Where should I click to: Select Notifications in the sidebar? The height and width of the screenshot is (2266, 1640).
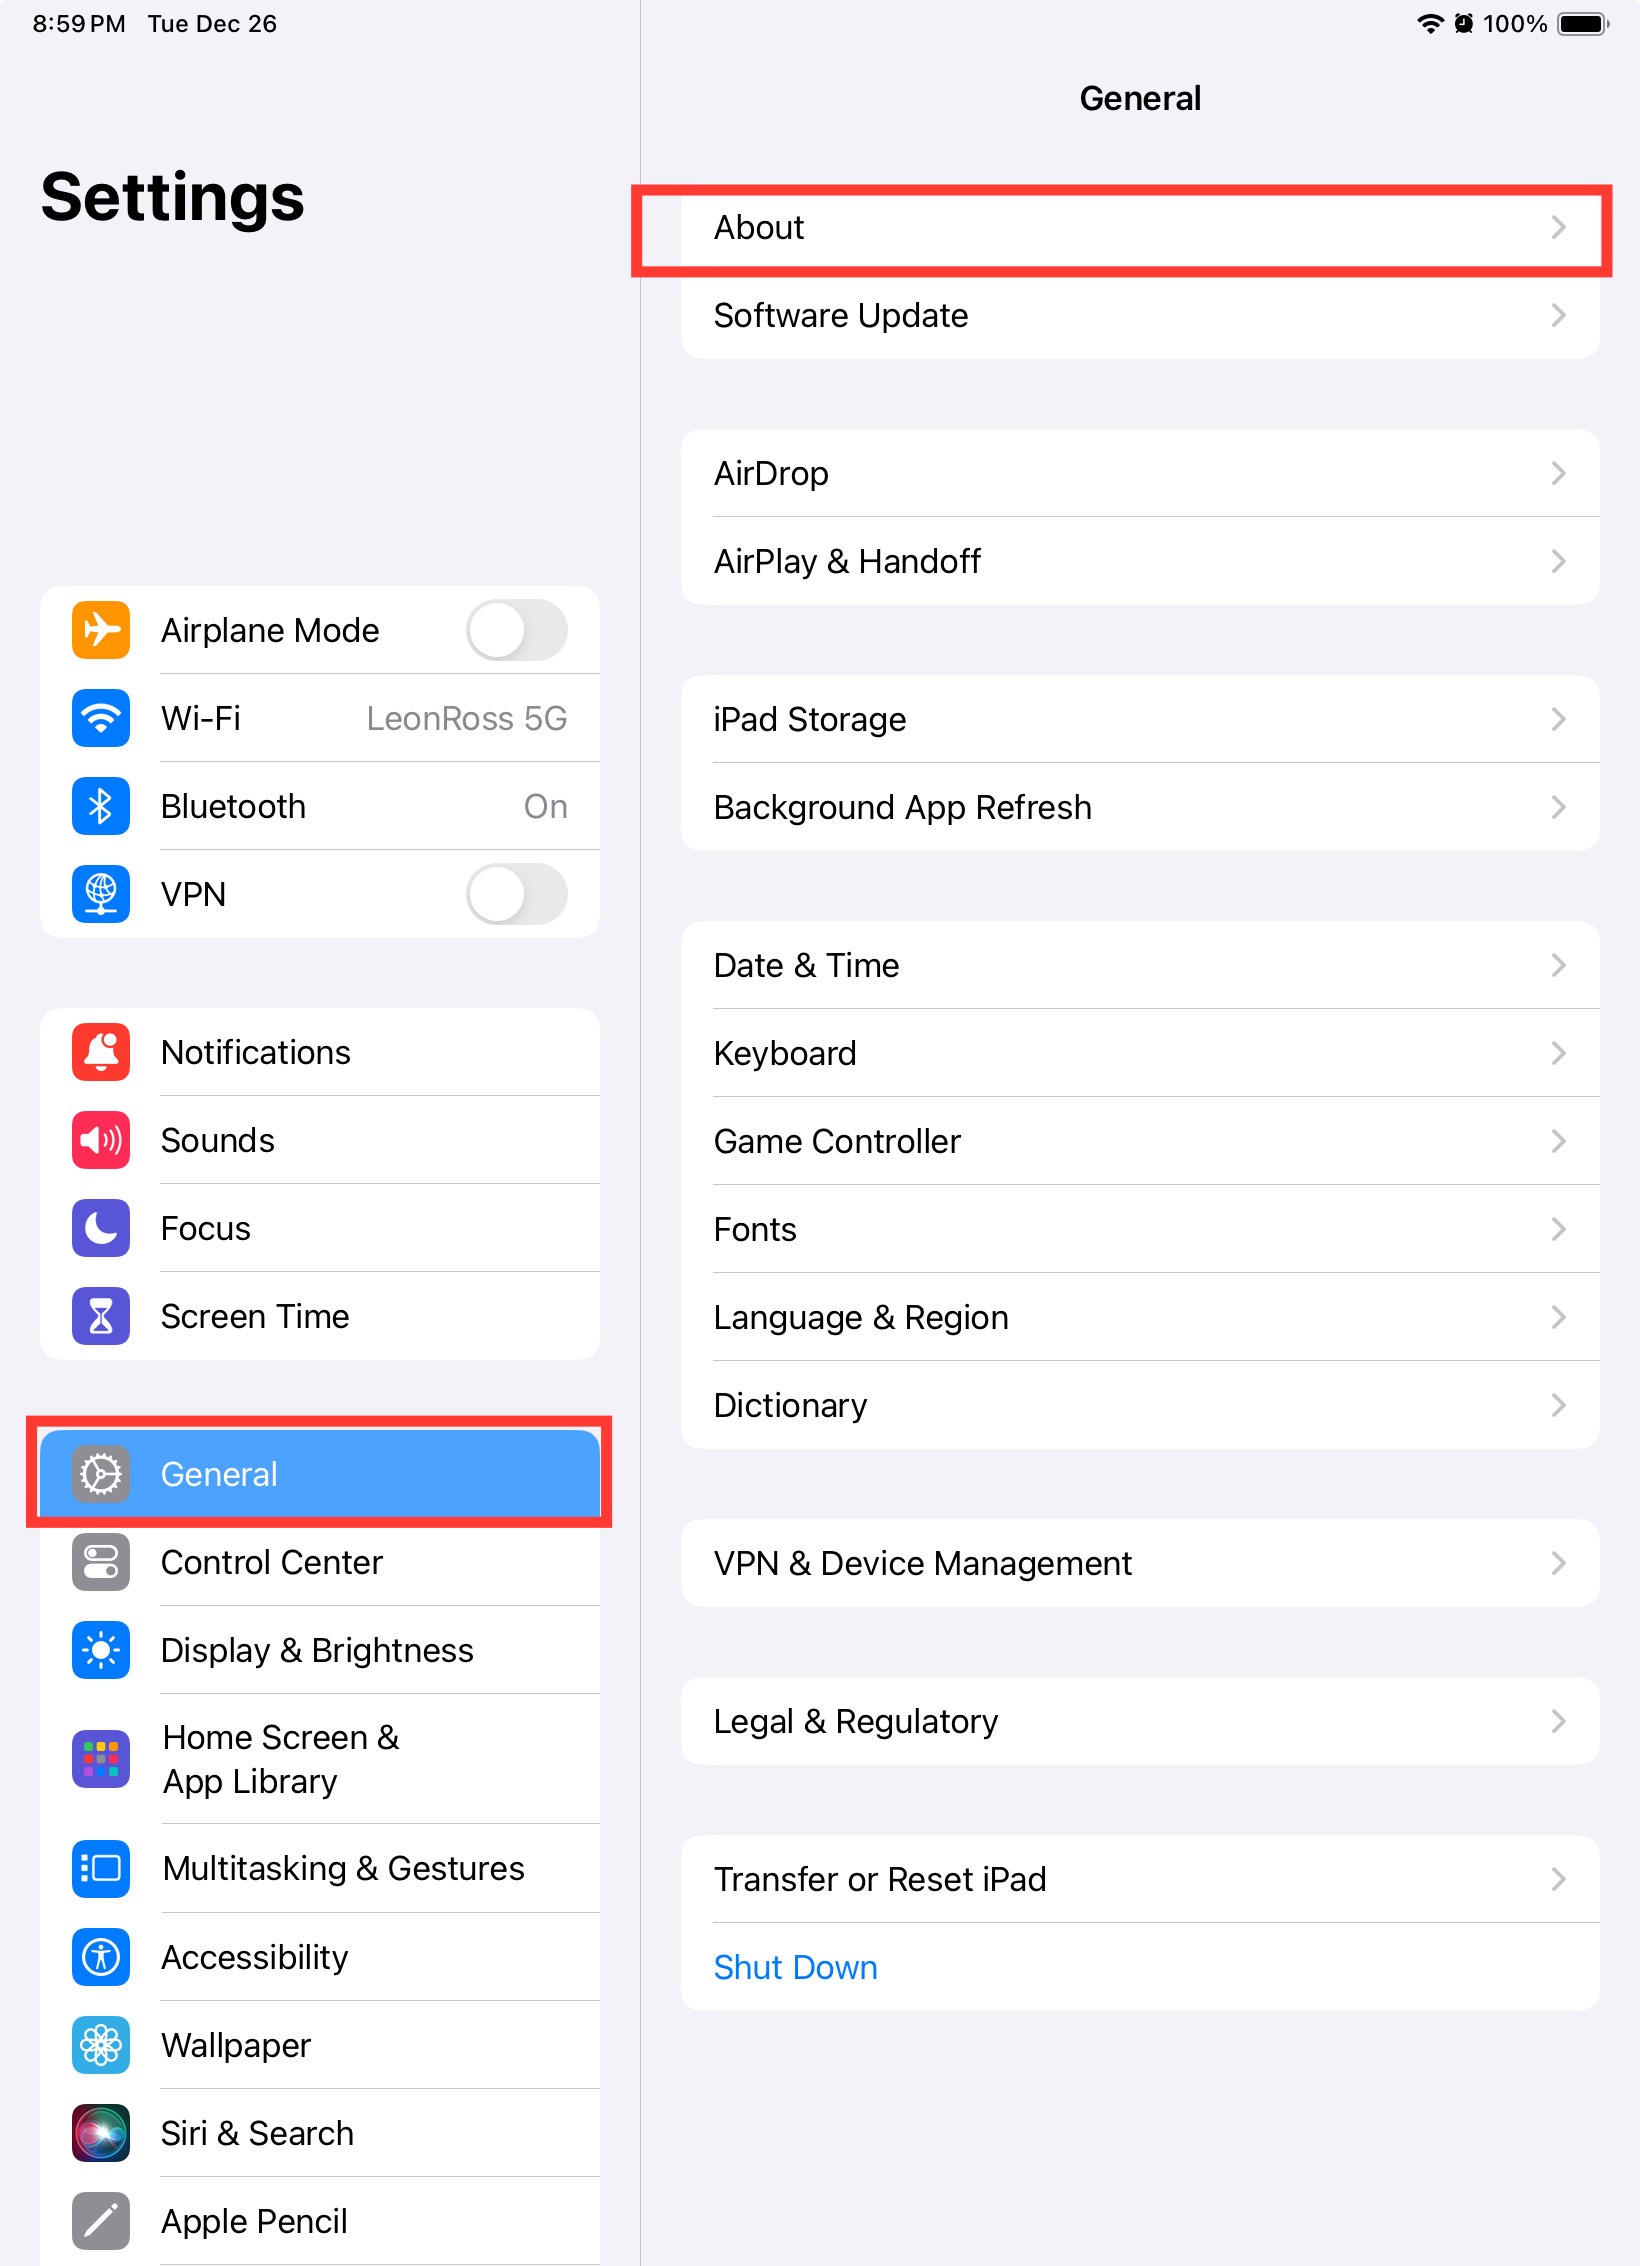(x=320, y=1052)
